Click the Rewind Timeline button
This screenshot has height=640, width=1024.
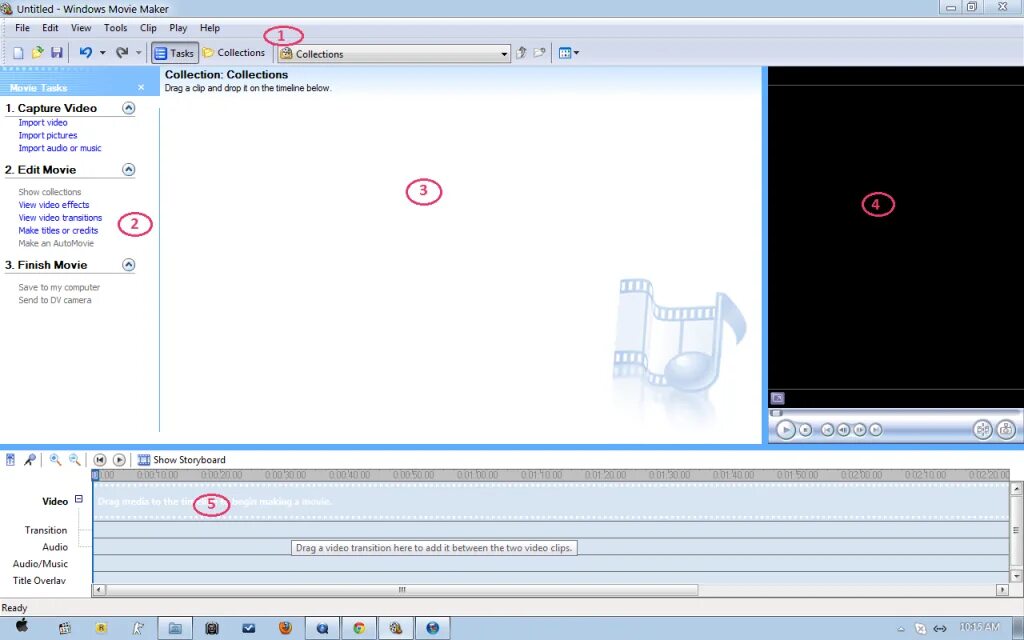click(x=100, y=460)
